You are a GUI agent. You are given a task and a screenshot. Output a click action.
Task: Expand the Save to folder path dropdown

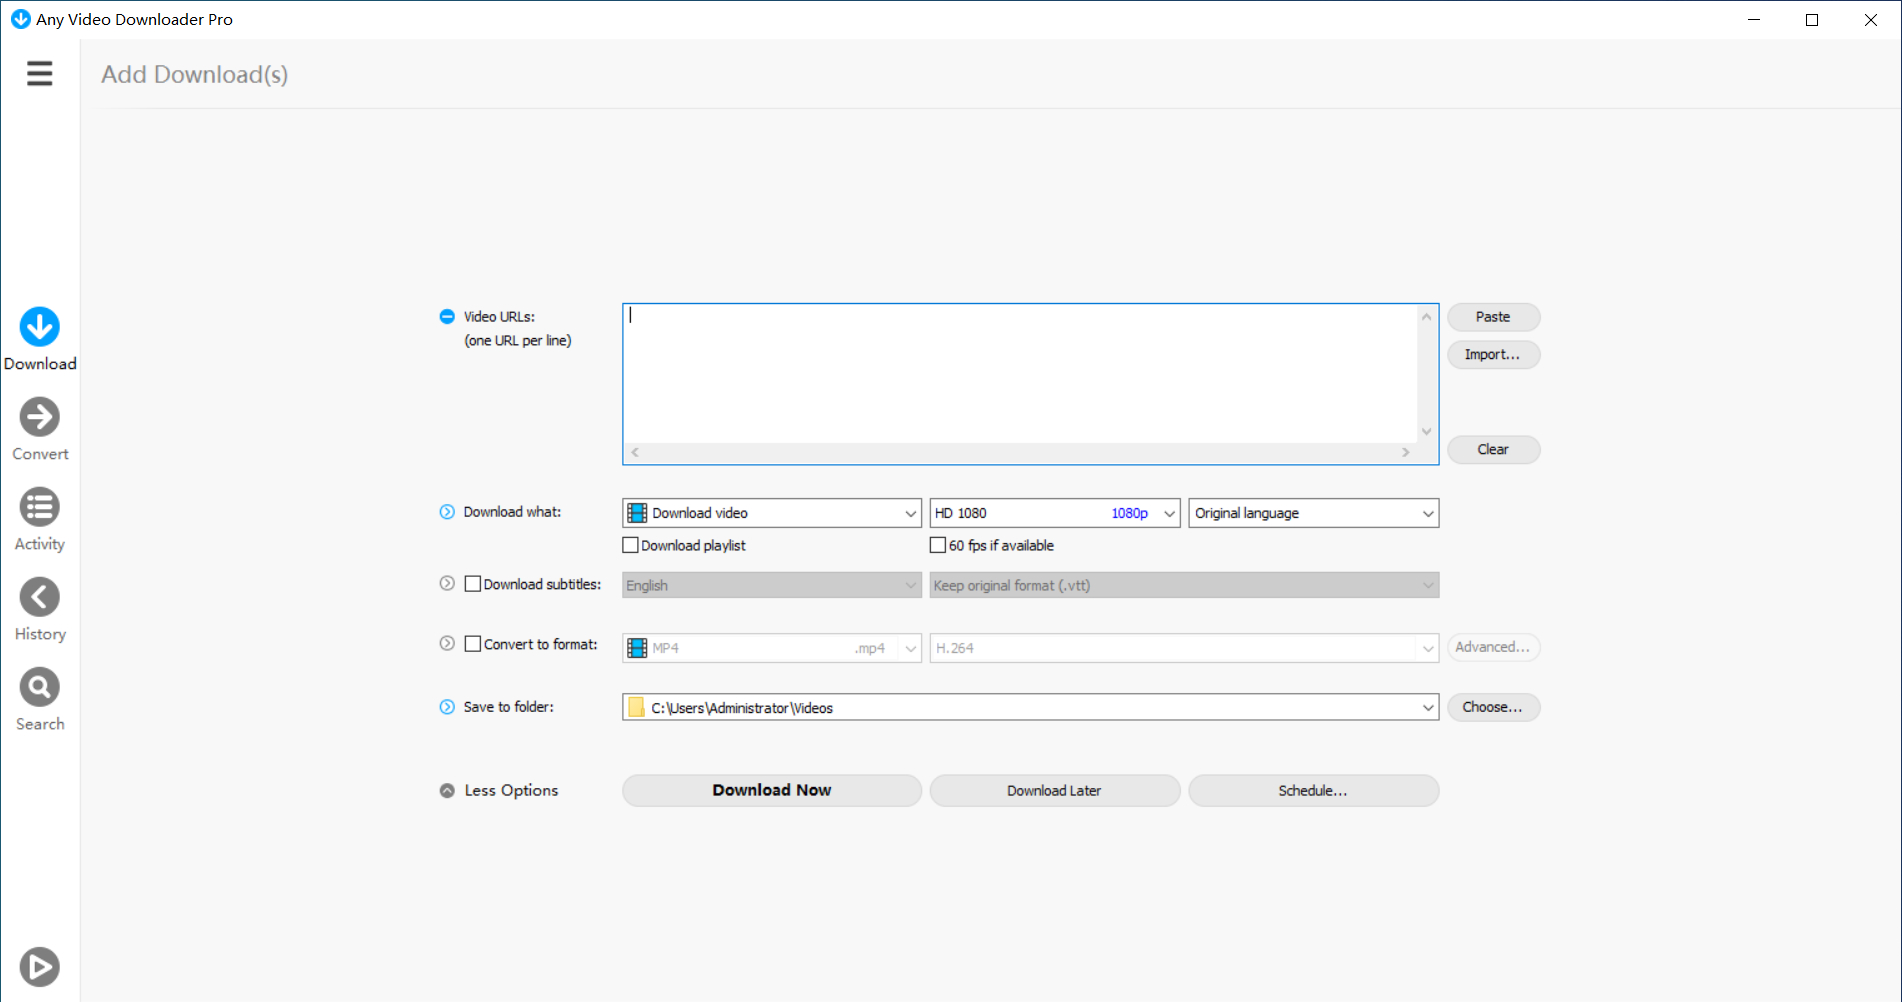(1428, 708)
